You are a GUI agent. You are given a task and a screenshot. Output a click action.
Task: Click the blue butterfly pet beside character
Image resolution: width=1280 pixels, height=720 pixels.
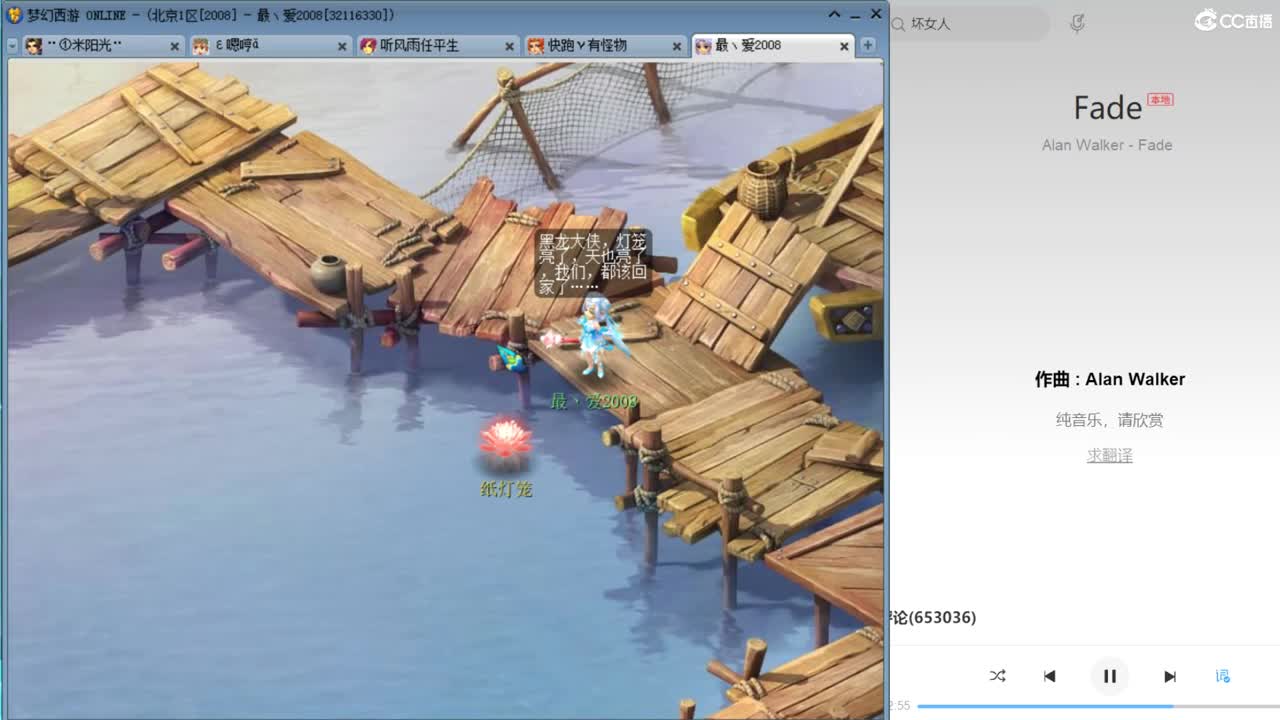pyautogui.click(x=511, y=358)
